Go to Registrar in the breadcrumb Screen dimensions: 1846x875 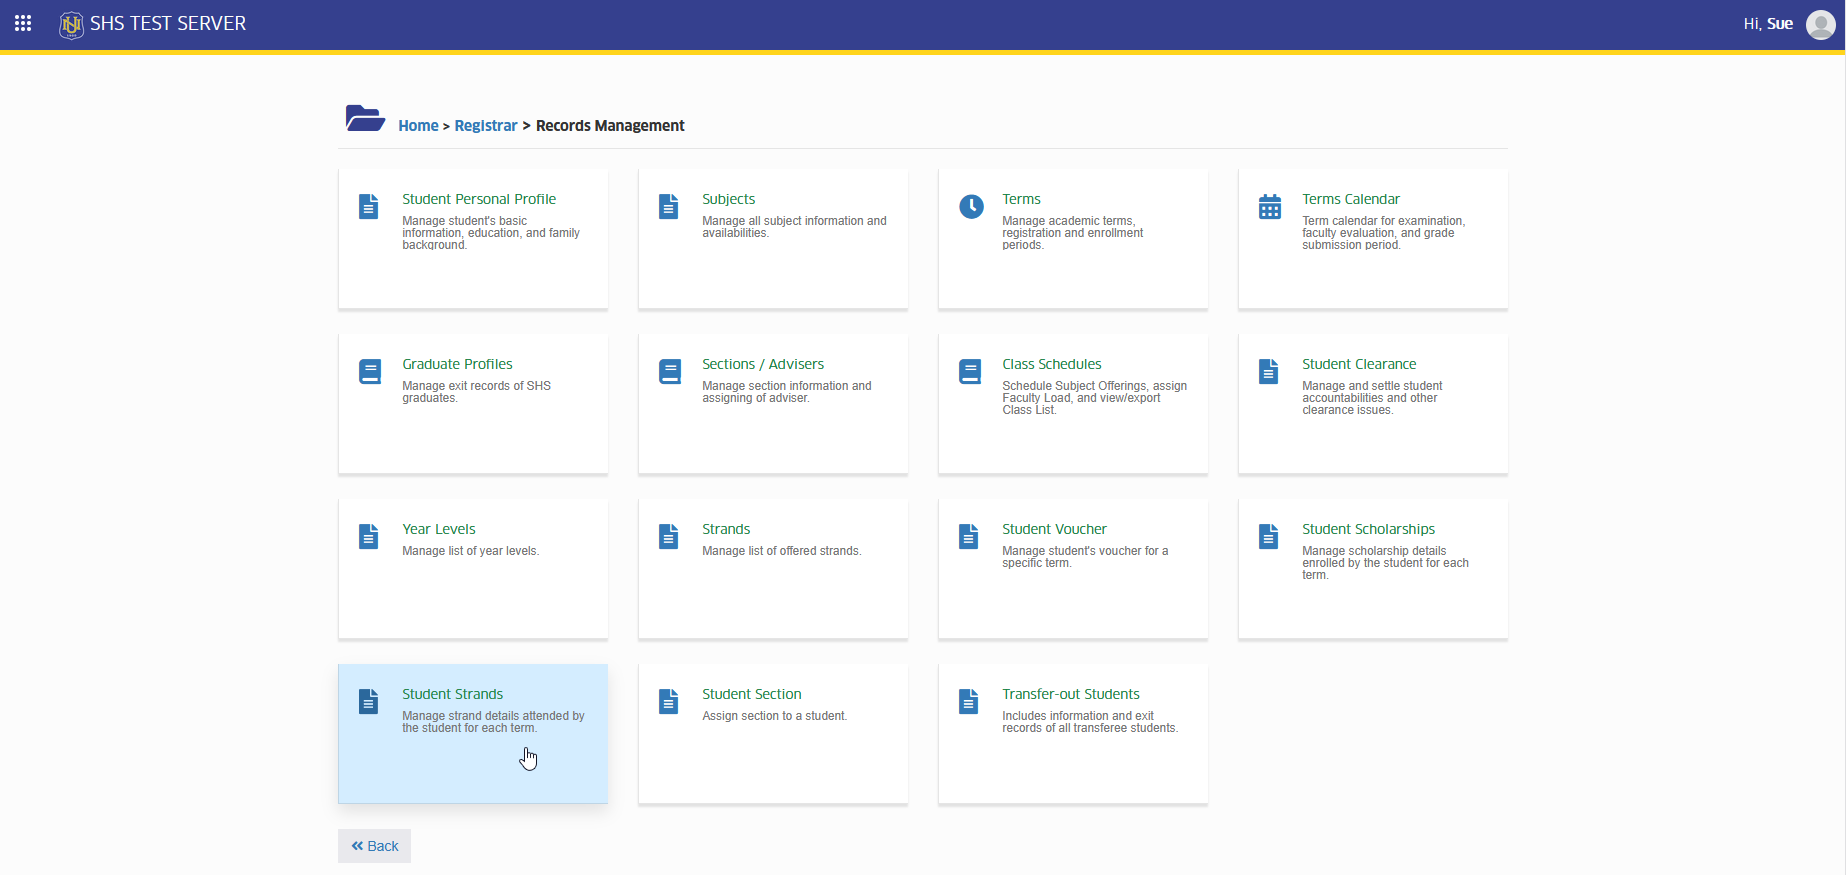486,126
